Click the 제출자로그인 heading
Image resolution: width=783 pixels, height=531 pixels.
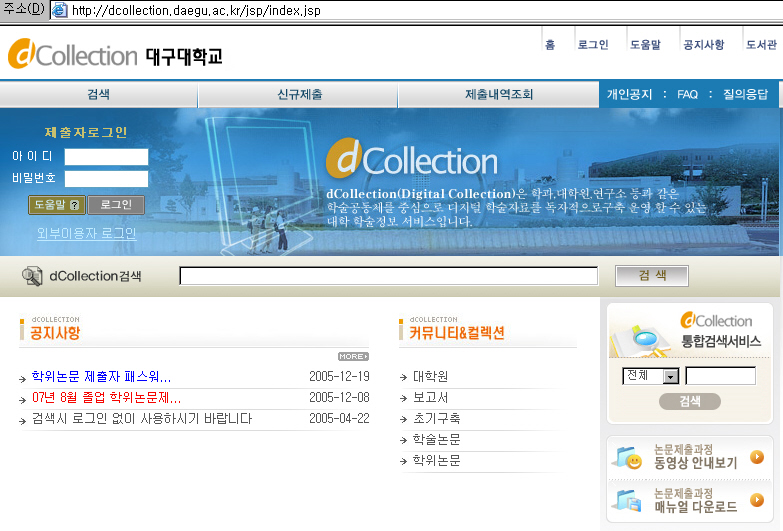coord(86,132)
